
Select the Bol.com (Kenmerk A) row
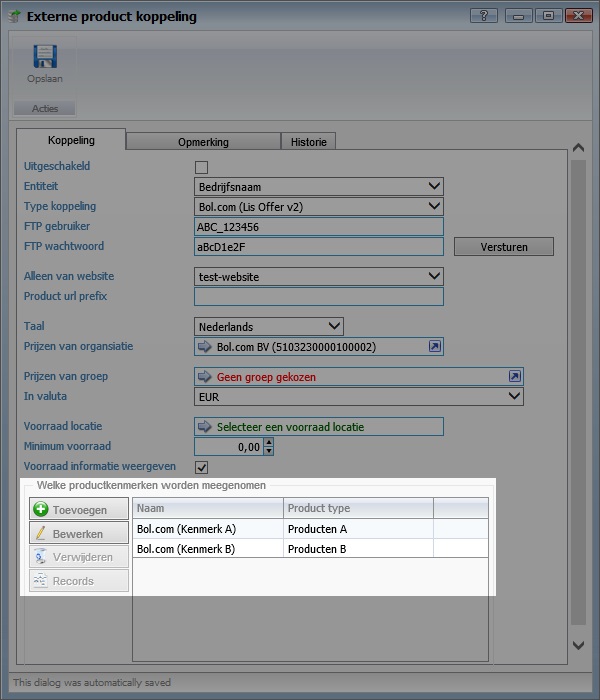(208, 529)
